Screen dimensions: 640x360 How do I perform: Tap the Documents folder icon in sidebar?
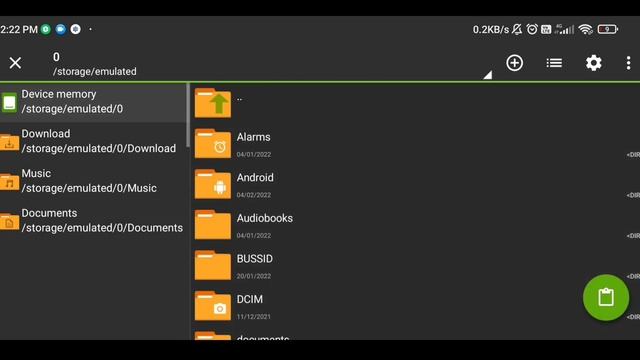click(9, 222)
